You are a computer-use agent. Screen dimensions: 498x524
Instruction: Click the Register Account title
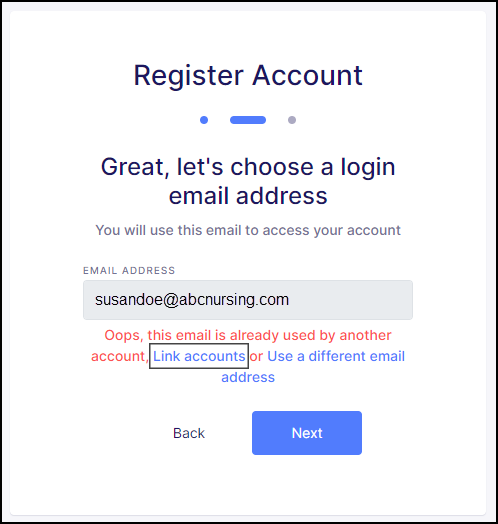[x=248, y=76]
